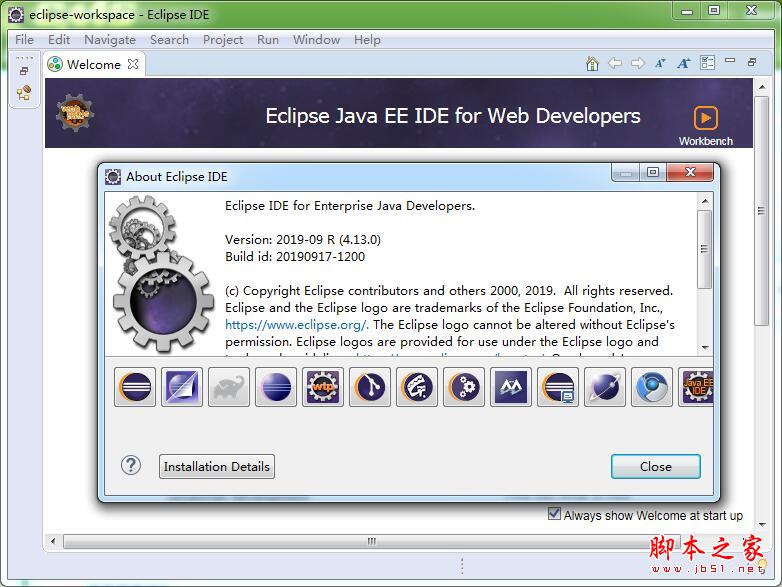Click the blue striped sphere feature icon

[x=276, y=387]
